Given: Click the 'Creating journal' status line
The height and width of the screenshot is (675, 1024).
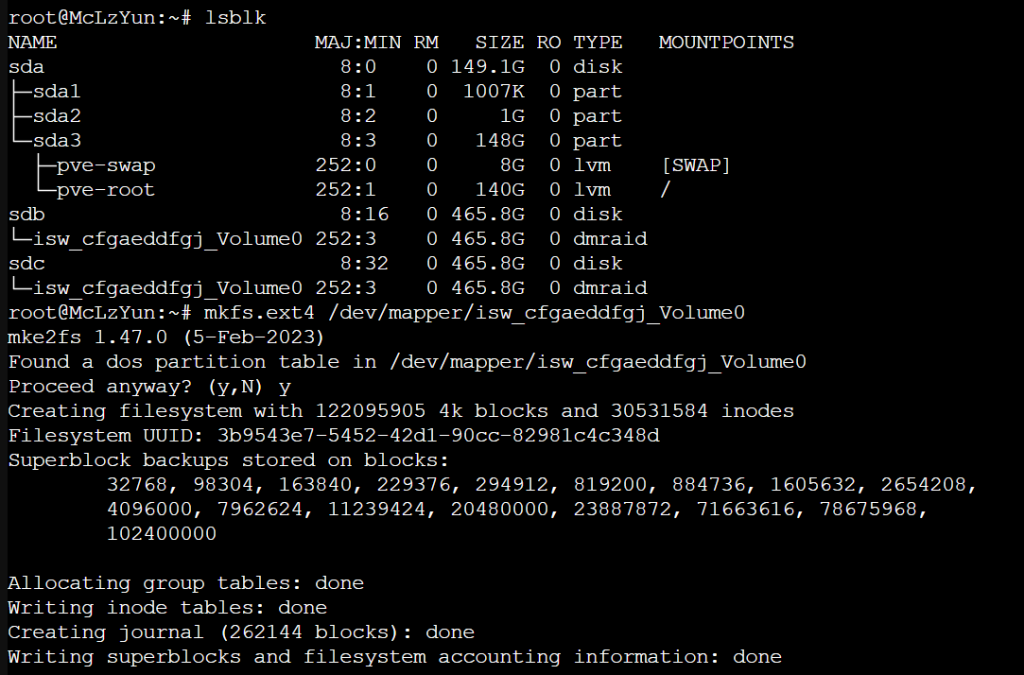Looking at the screenshot, I should click(241, 633).
